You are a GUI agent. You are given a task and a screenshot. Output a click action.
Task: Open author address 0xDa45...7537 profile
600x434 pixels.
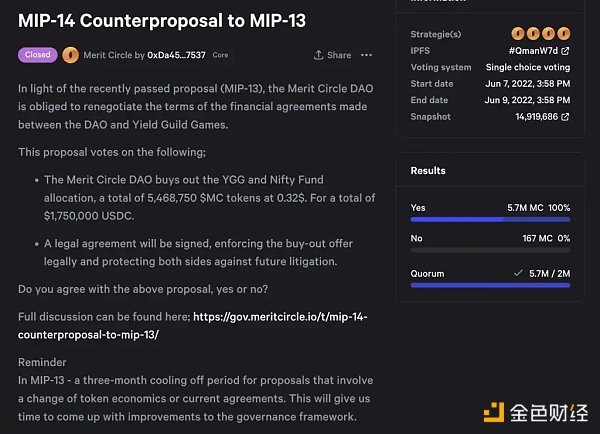coord(177,55)
